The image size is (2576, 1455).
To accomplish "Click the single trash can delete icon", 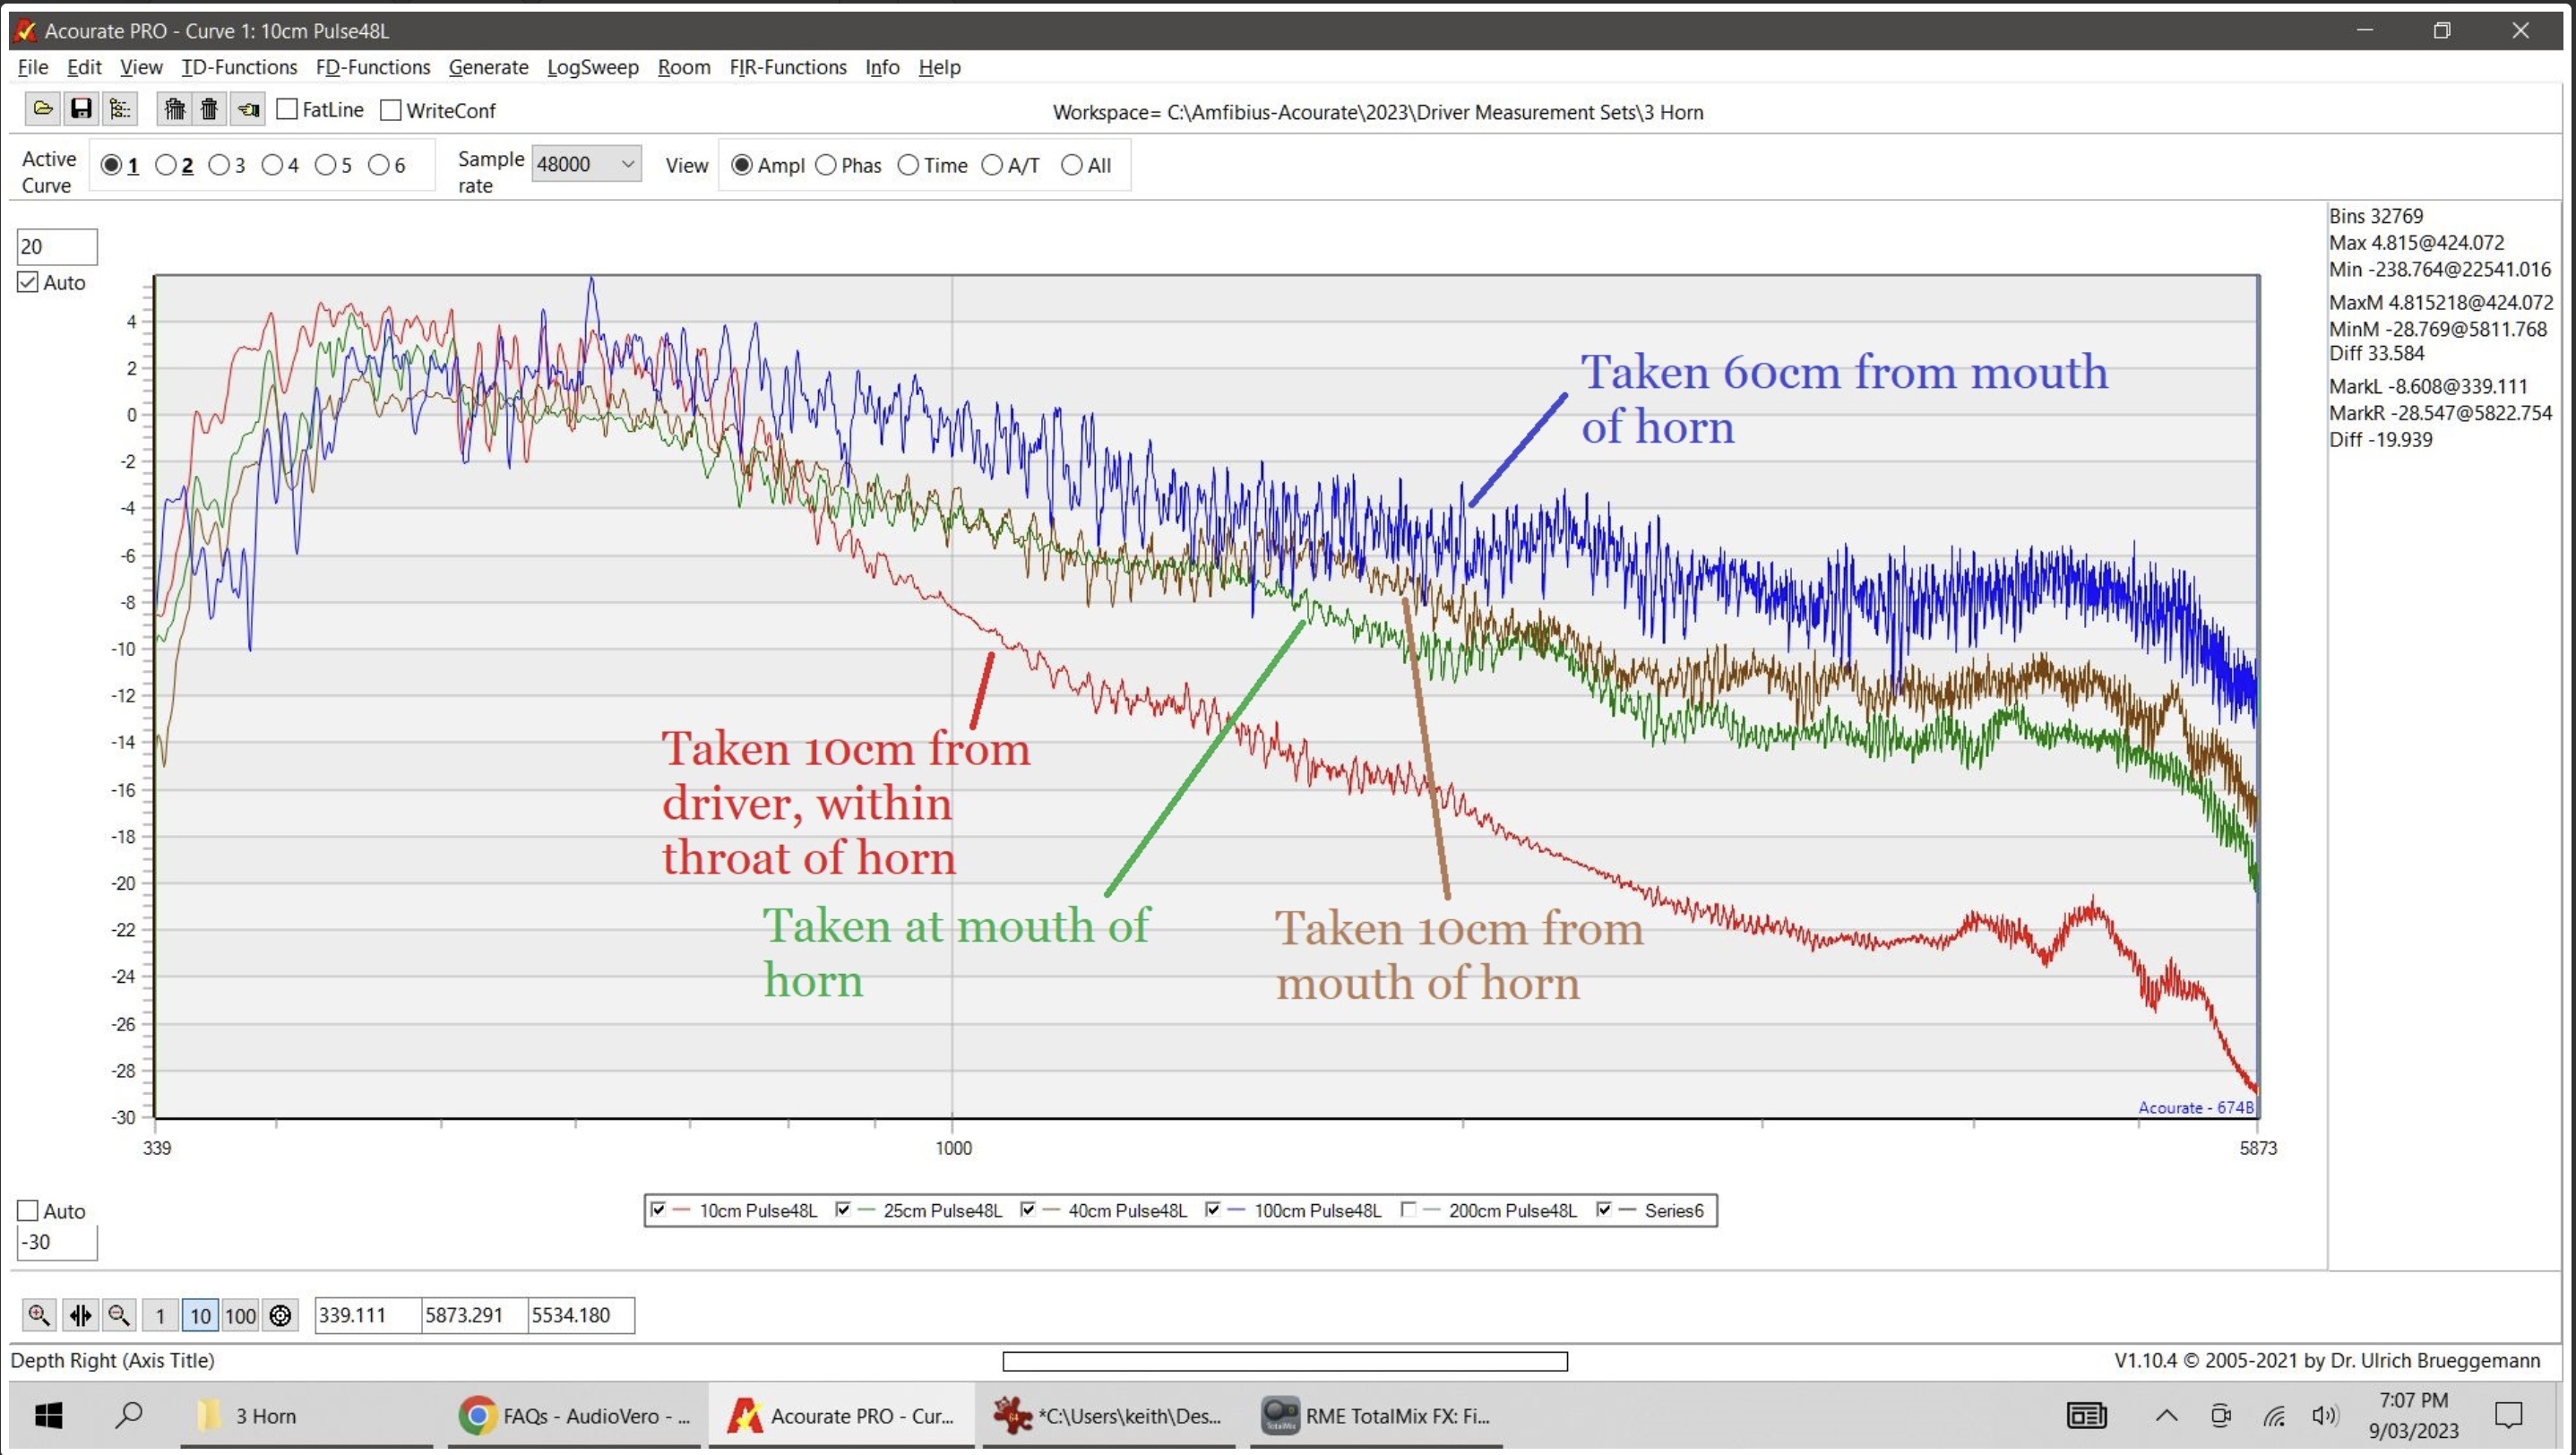I will pos(209,109).
